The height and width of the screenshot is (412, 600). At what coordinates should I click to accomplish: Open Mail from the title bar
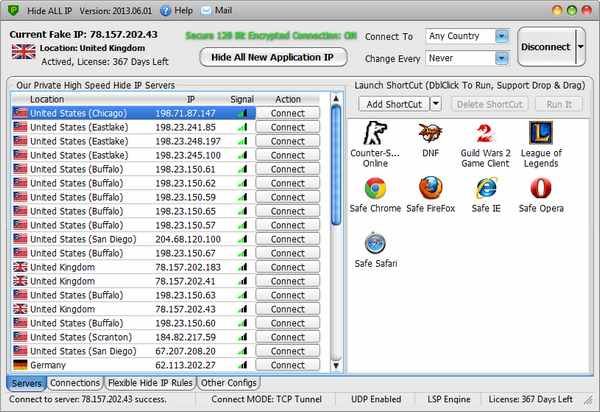217,11
